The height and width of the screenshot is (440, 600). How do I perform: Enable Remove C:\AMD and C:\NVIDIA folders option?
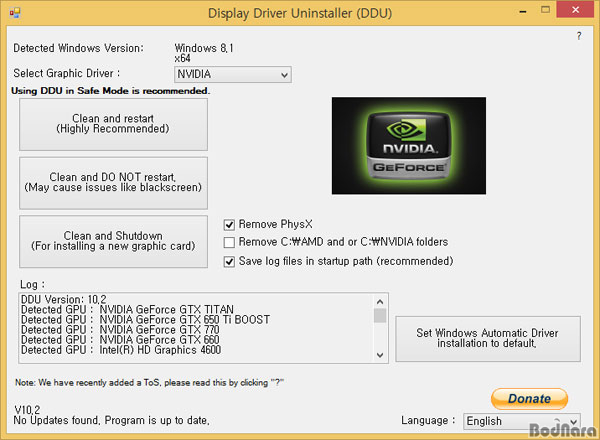[x=230, y=242]
